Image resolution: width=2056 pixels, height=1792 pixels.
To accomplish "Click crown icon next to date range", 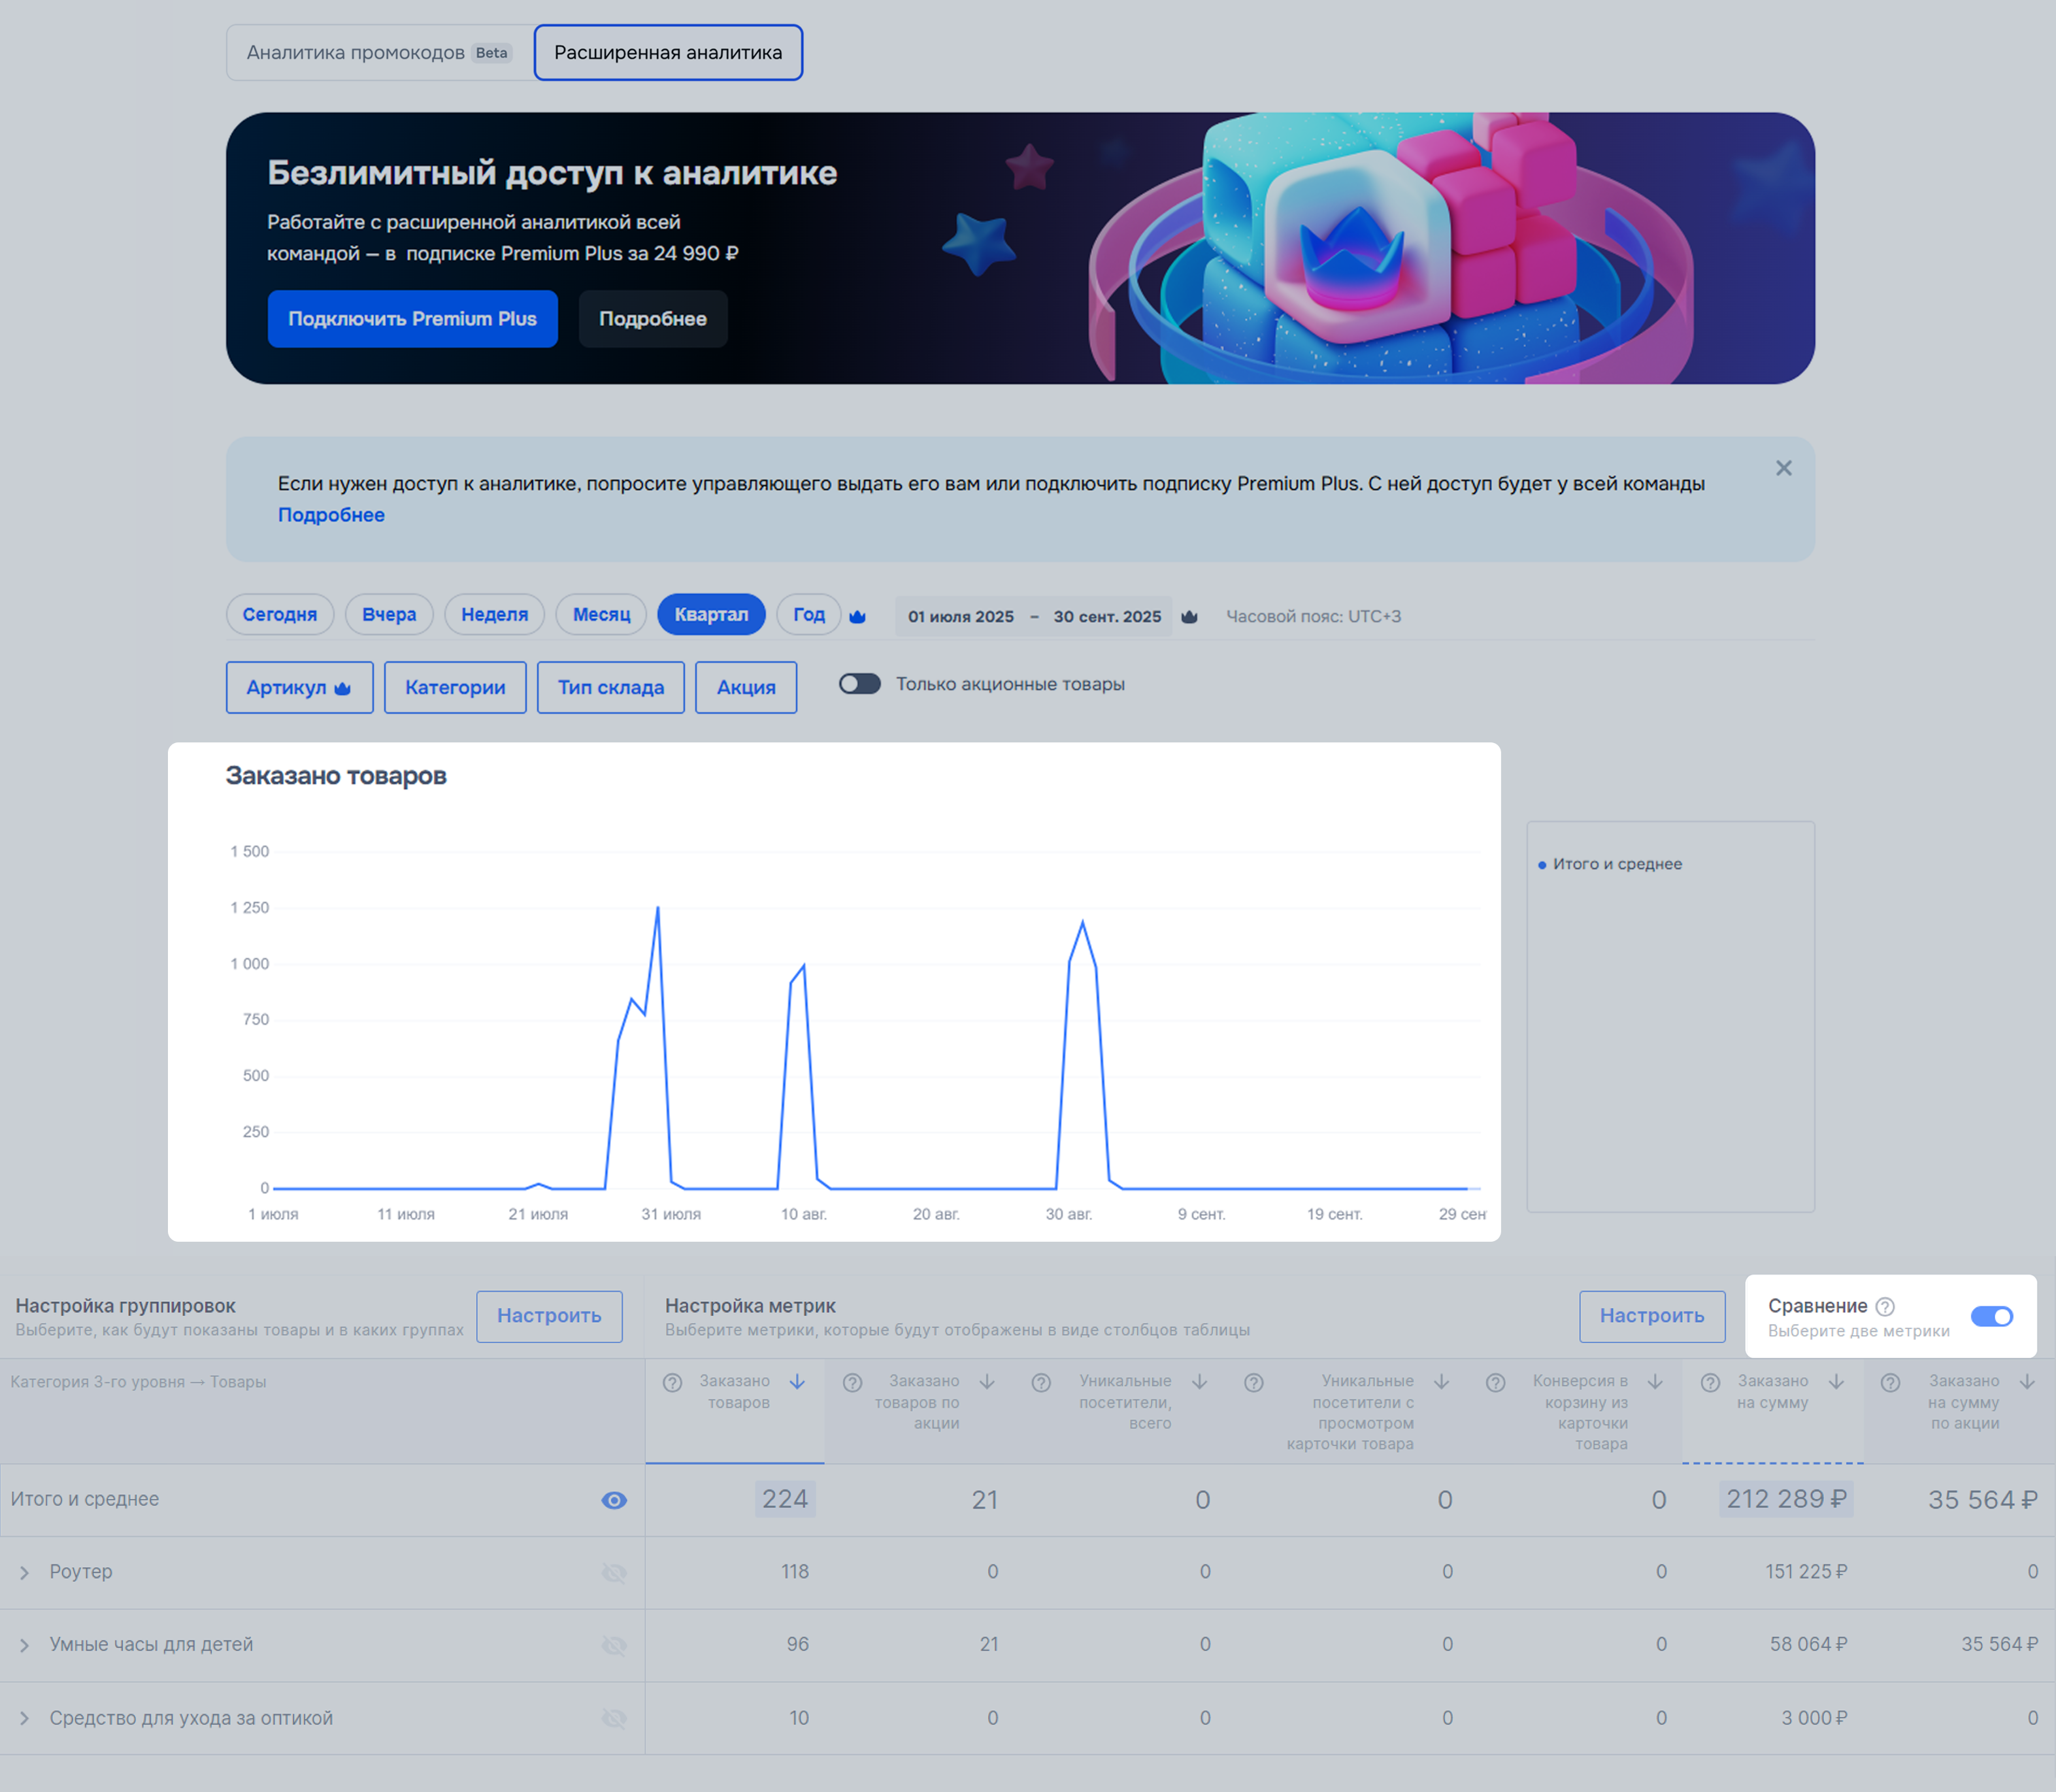I will 1189,616.
